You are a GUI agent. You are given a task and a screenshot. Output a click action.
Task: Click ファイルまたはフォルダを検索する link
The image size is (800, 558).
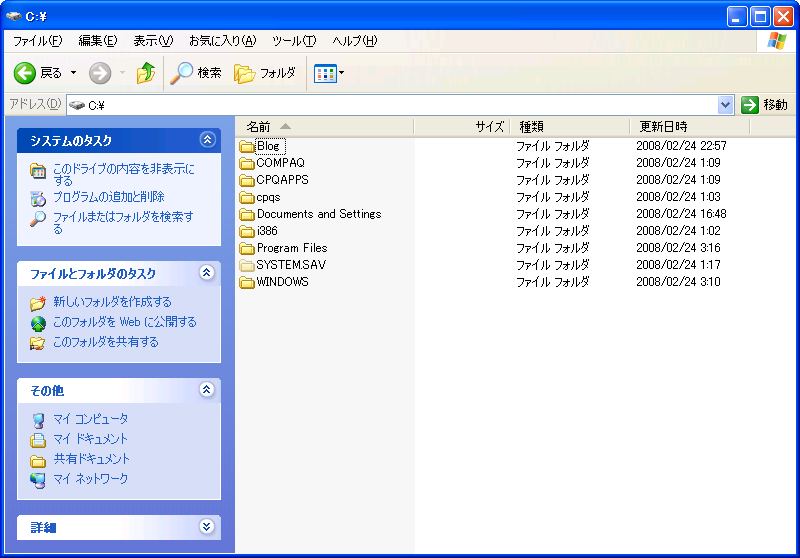pyautogui.click(x=123, y=222)
